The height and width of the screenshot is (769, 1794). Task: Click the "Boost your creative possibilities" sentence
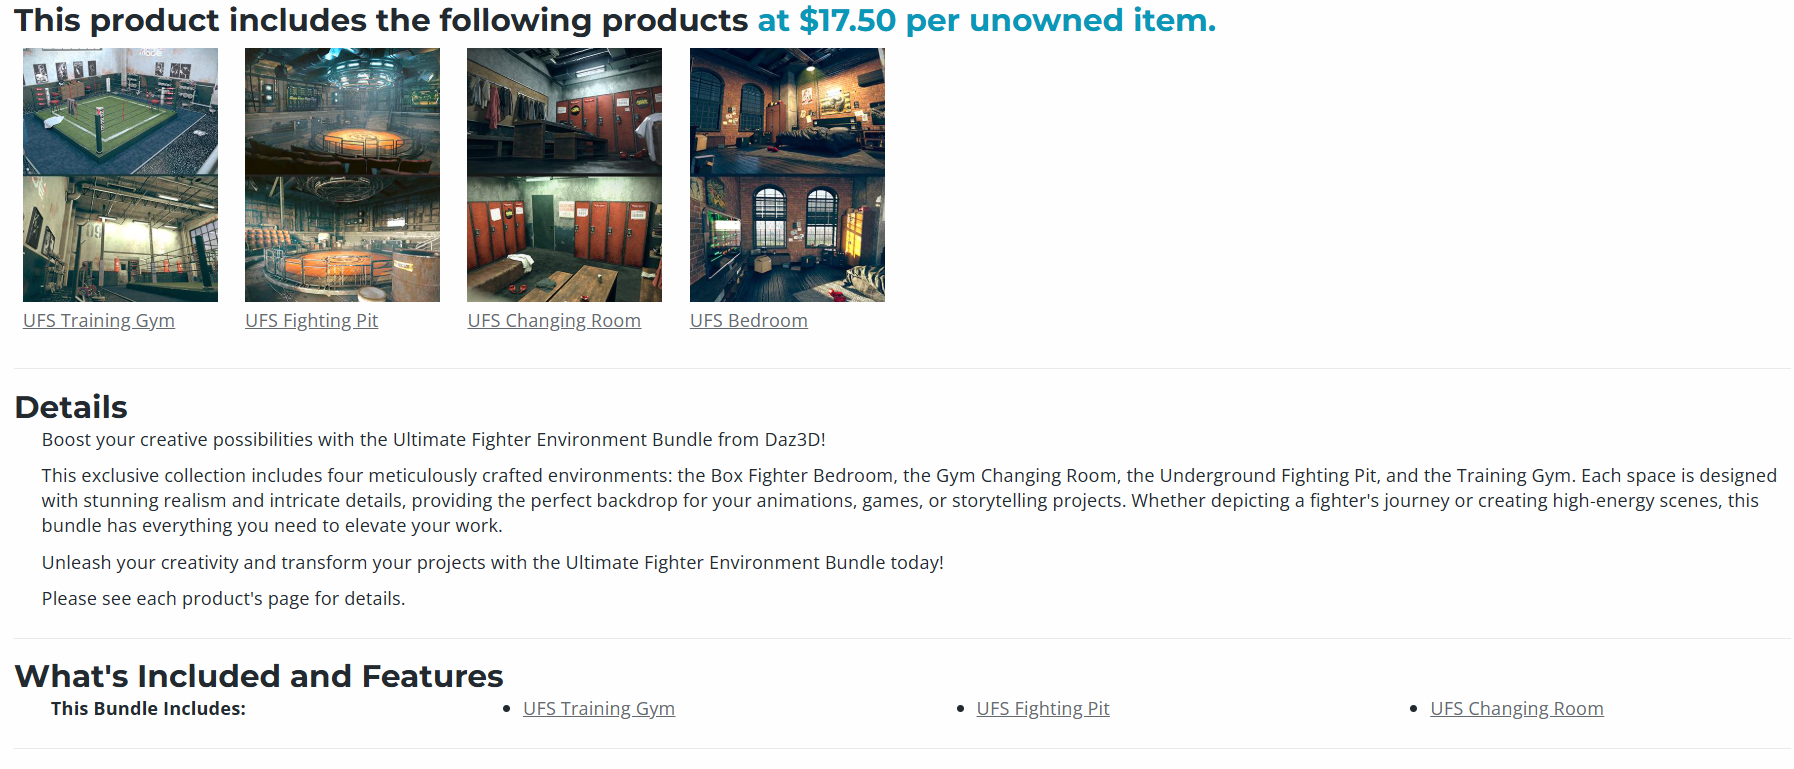[433, 440]
